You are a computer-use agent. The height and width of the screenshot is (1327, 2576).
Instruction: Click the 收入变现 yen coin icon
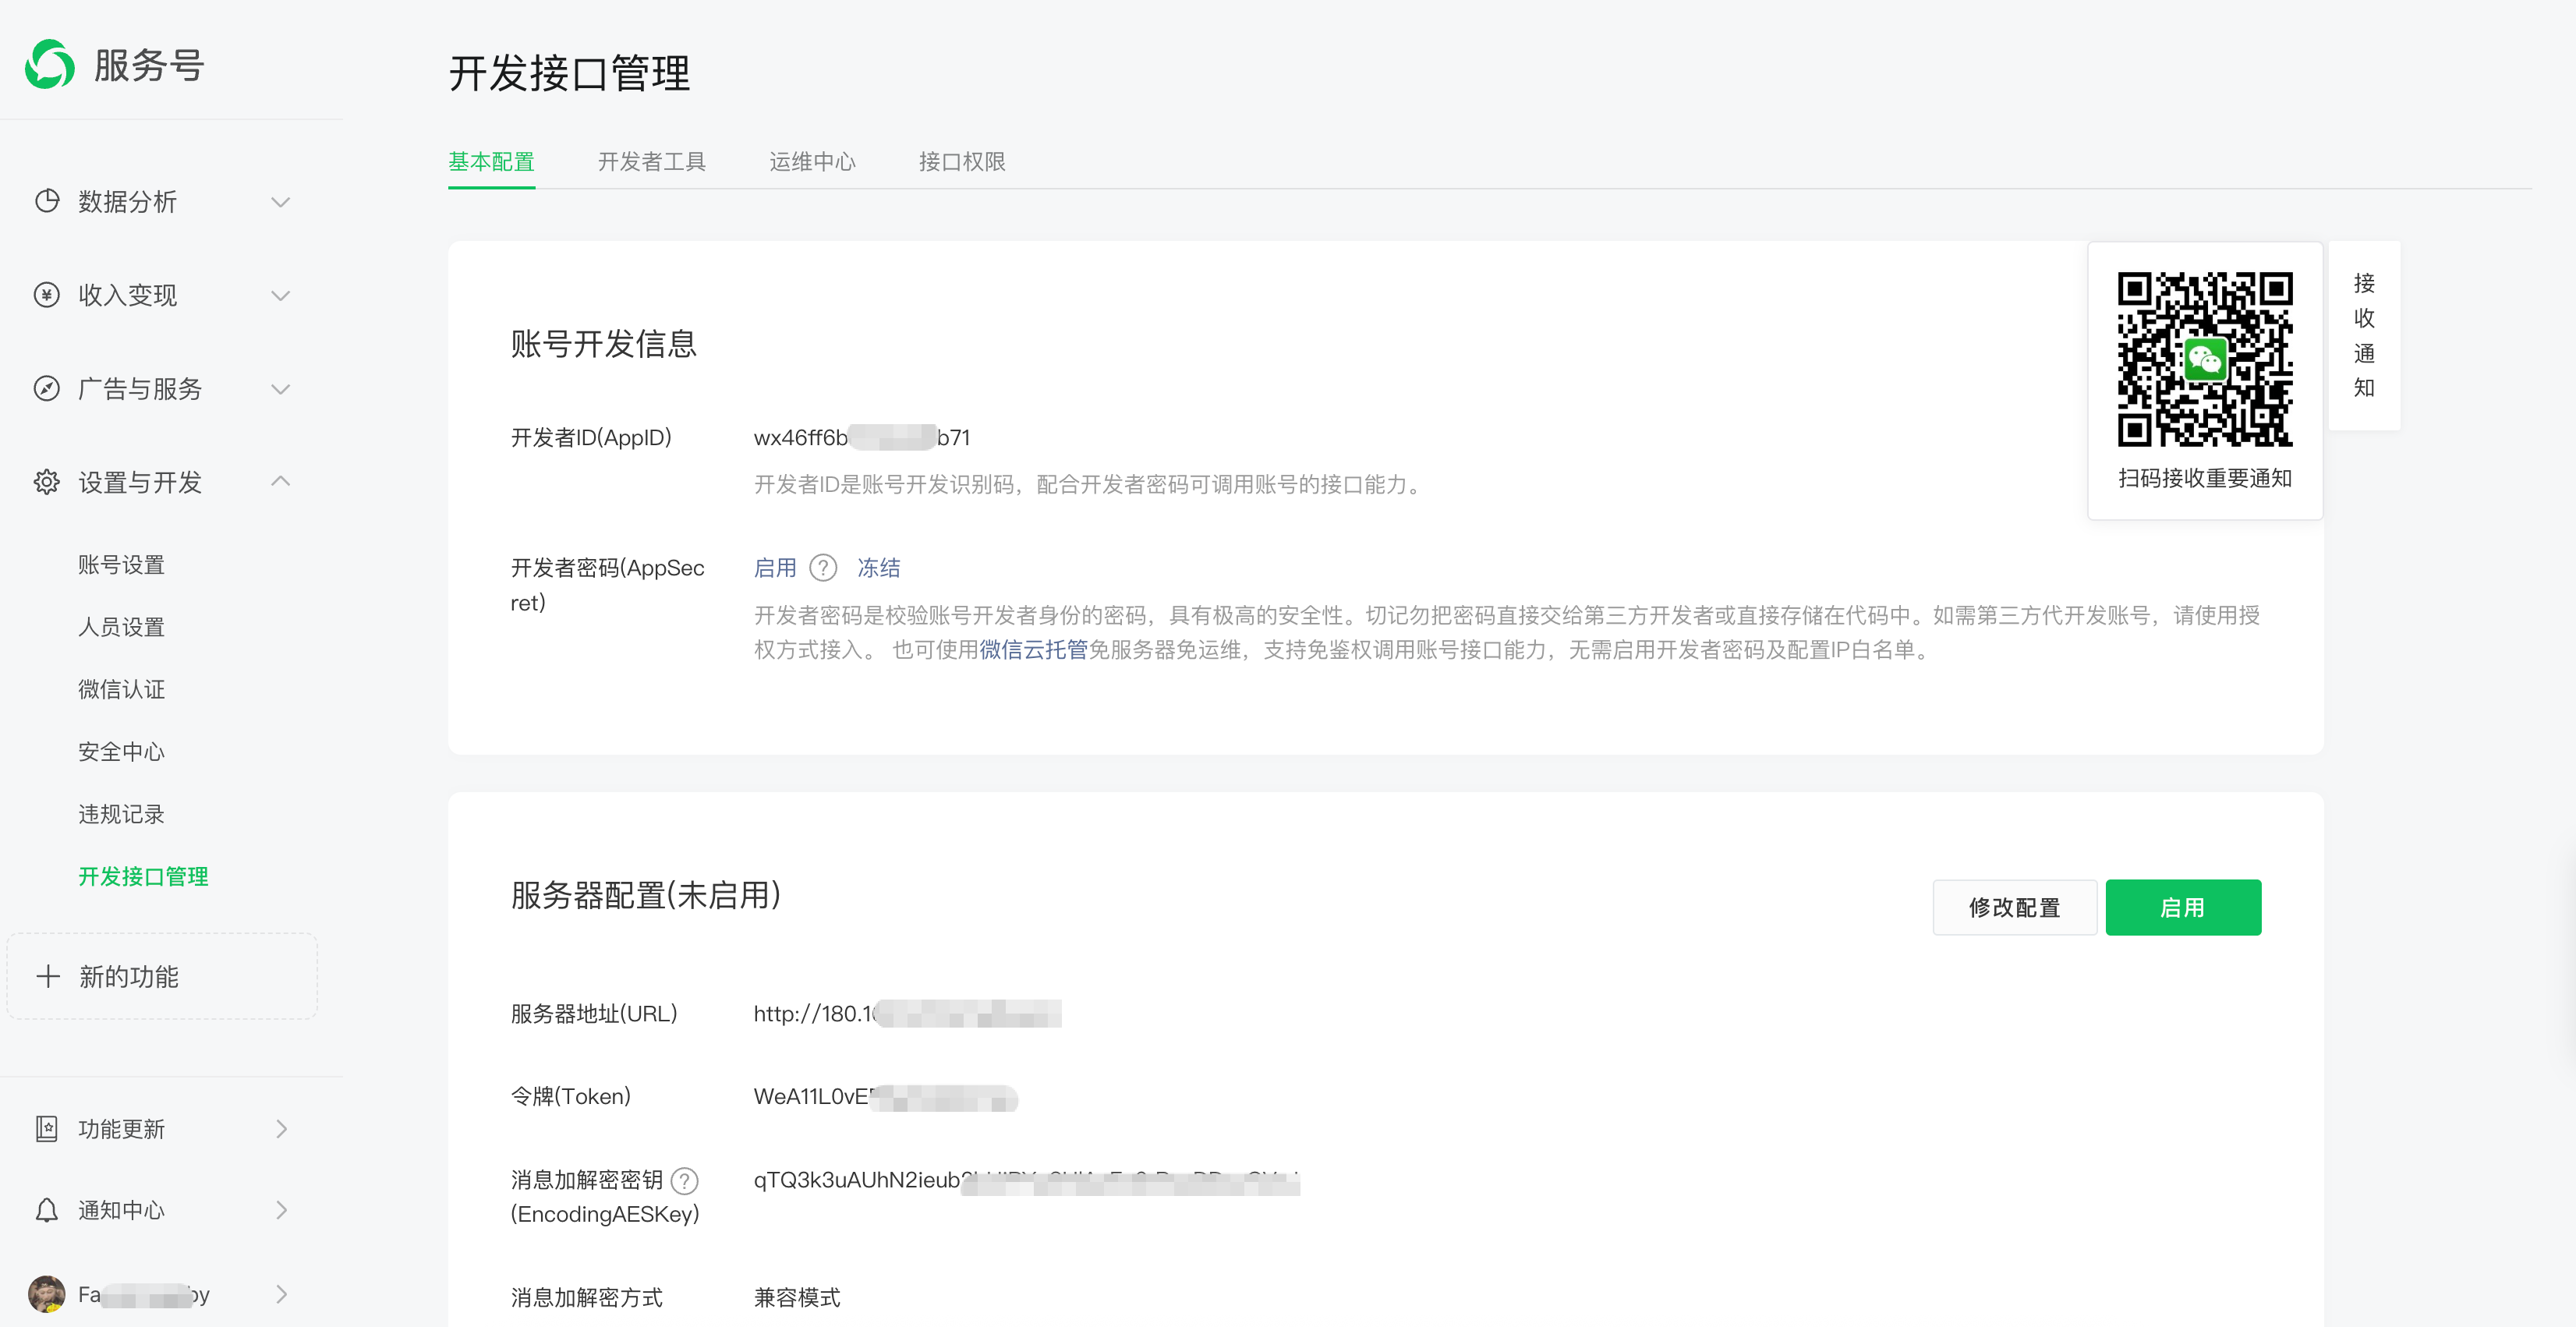47,295
